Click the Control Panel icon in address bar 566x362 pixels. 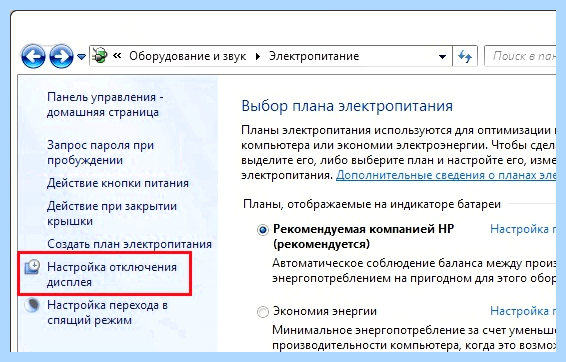100,56
